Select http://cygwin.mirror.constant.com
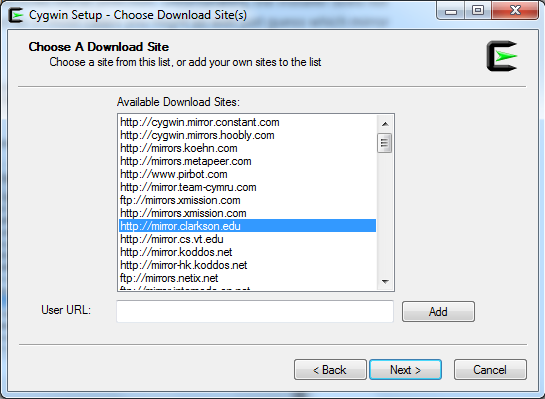545x399 pixels. pos(247,122)
